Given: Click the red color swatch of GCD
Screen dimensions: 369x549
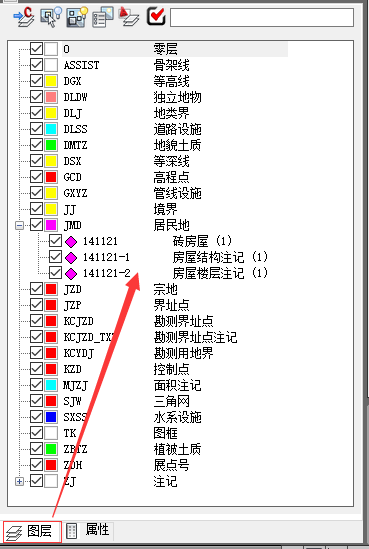Looking at the screenshot, I should coord(51,177).
